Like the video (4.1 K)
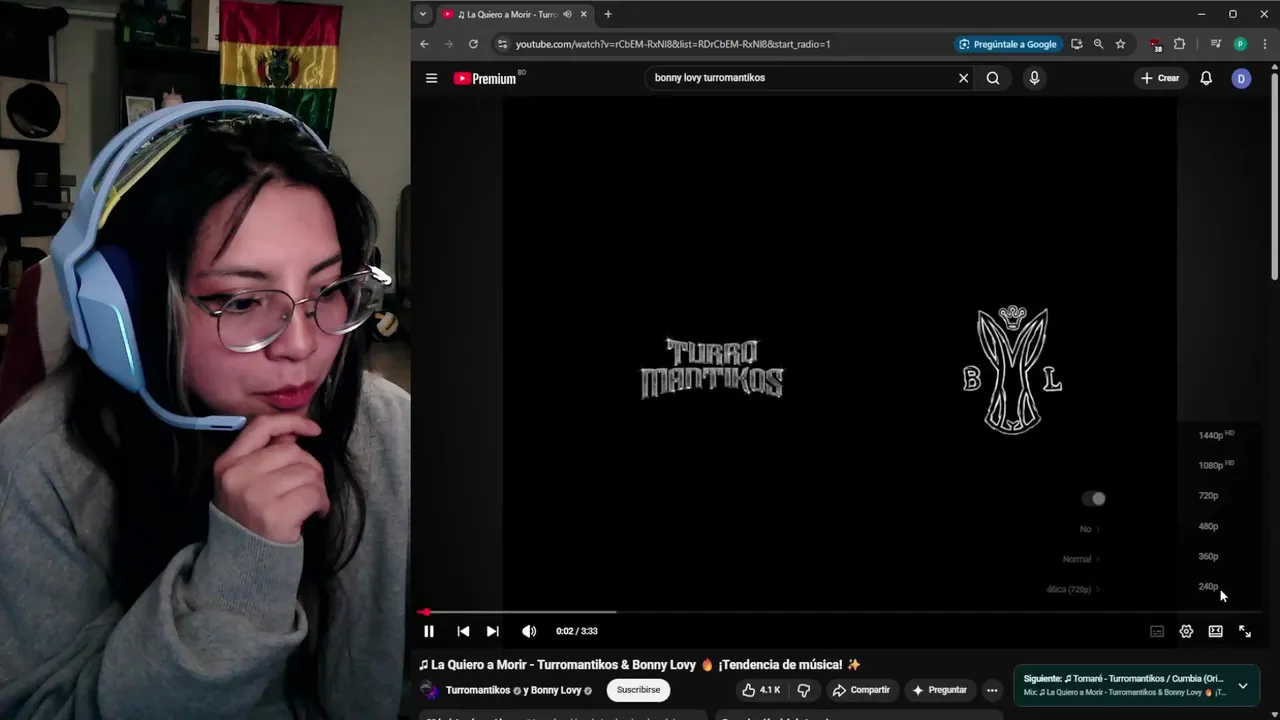Image resolution: width=1280 pixels, height=720 pixels. pos(761,690)
